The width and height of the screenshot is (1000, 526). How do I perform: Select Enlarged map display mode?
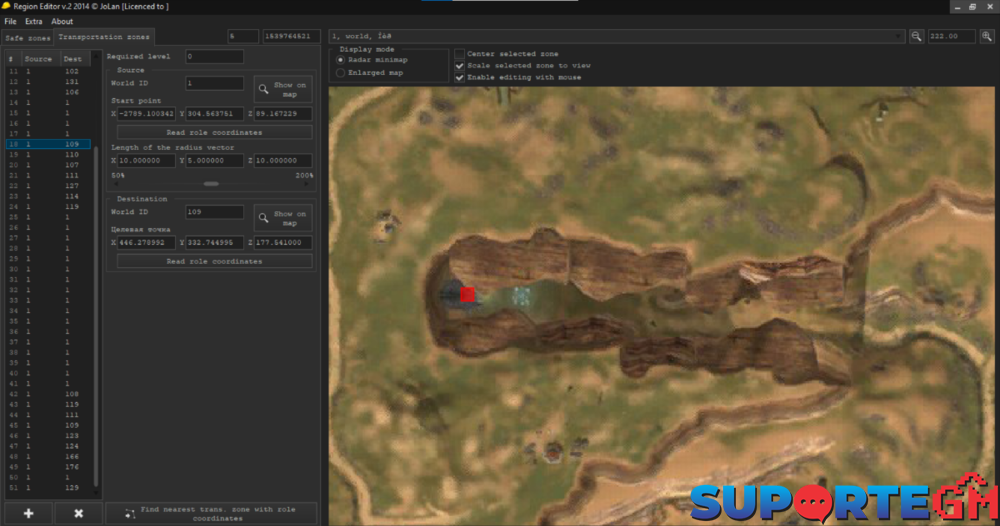click(x=341, y=73)
